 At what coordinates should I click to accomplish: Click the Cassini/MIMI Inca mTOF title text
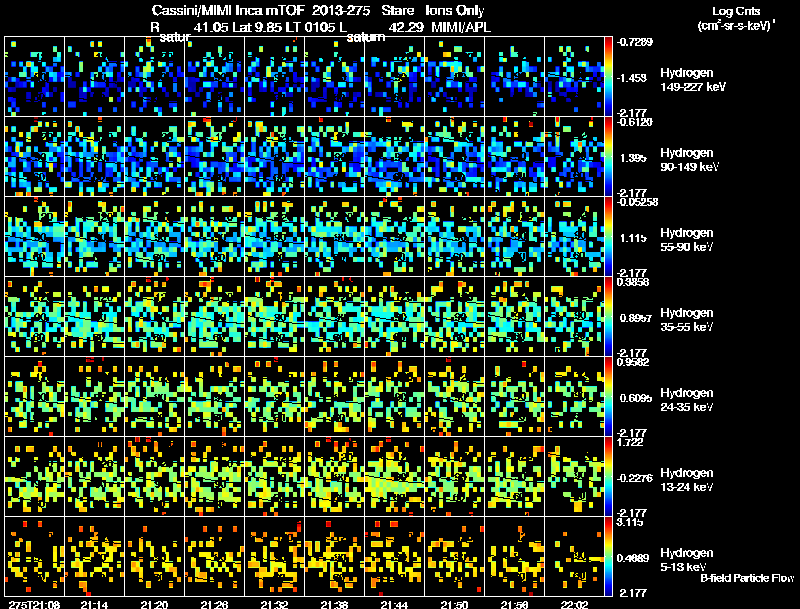pyautogui.click(x=228, y=10)
